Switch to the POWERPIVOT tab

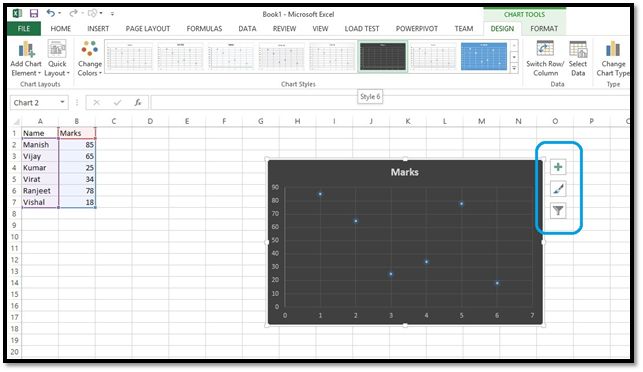[x=417, y=29]
